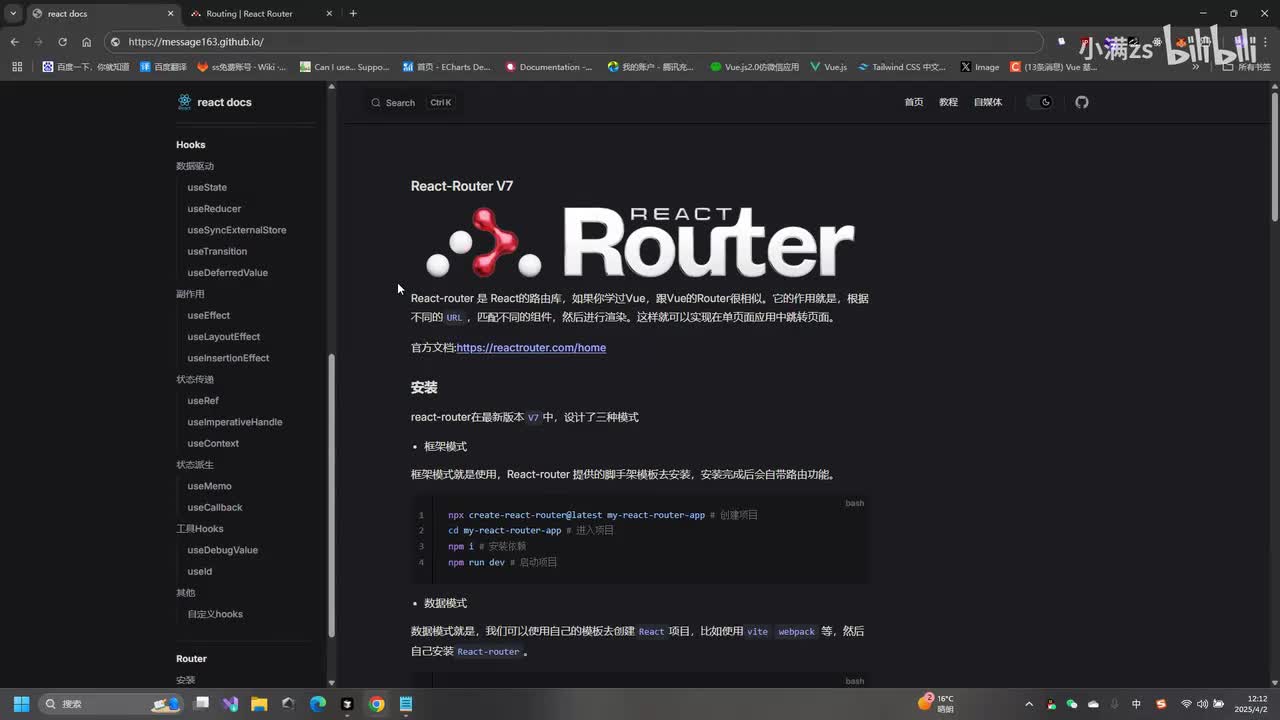Image resolution: width=1280 pixels, height=720 pixels.
Task: Click the react docs logo icon
Action: [184, 102]
